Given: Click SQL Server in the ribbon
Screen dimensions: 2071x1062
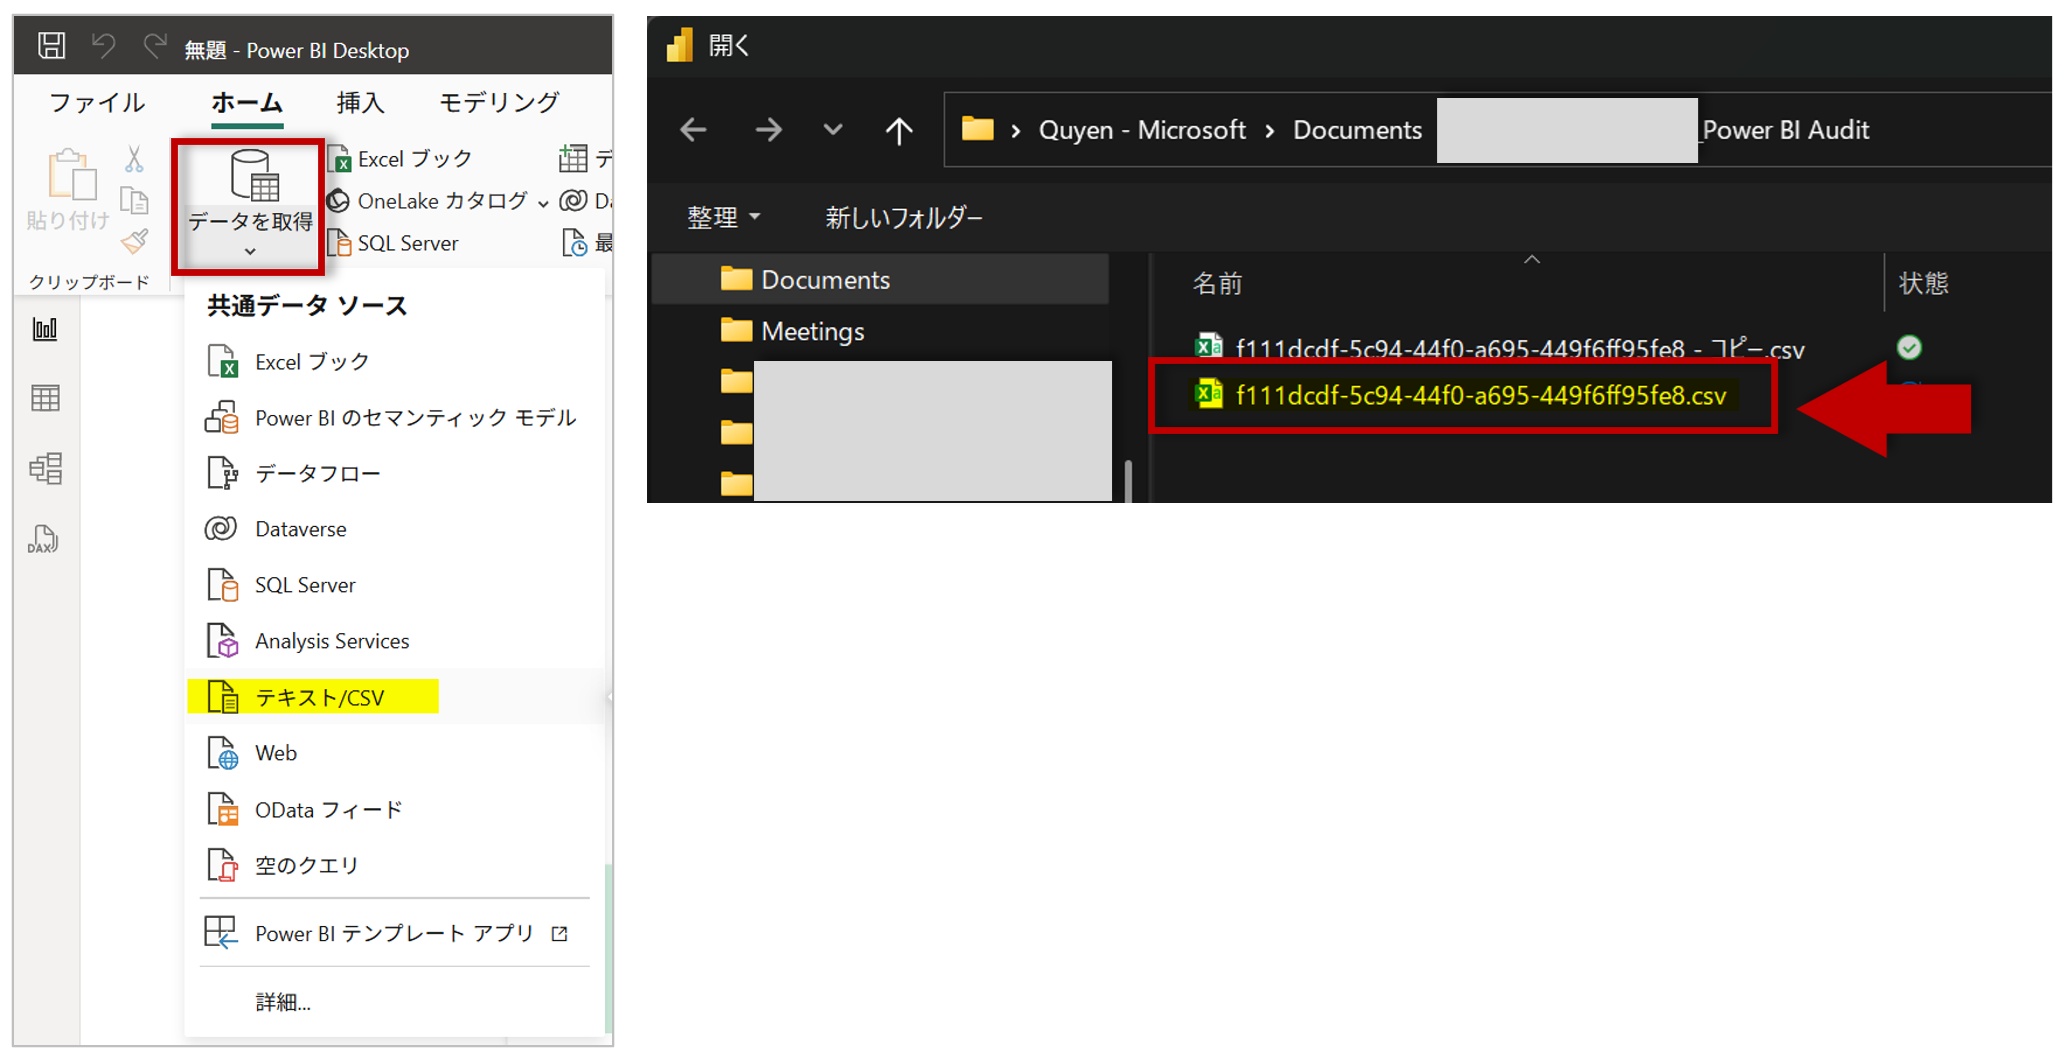Looking at the screenshot, I should click(394, 243).
